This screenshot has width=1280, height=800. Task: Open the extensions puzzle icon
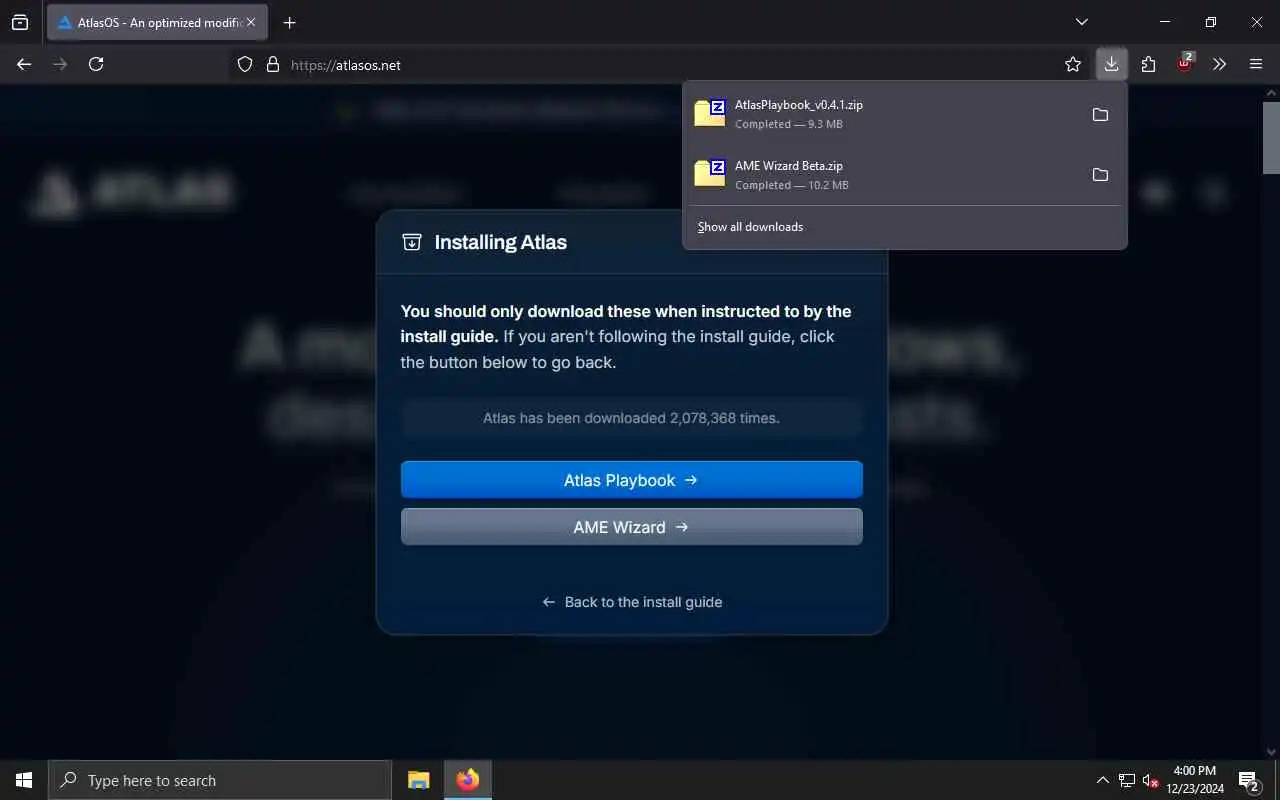click(x=1148, y=64)
